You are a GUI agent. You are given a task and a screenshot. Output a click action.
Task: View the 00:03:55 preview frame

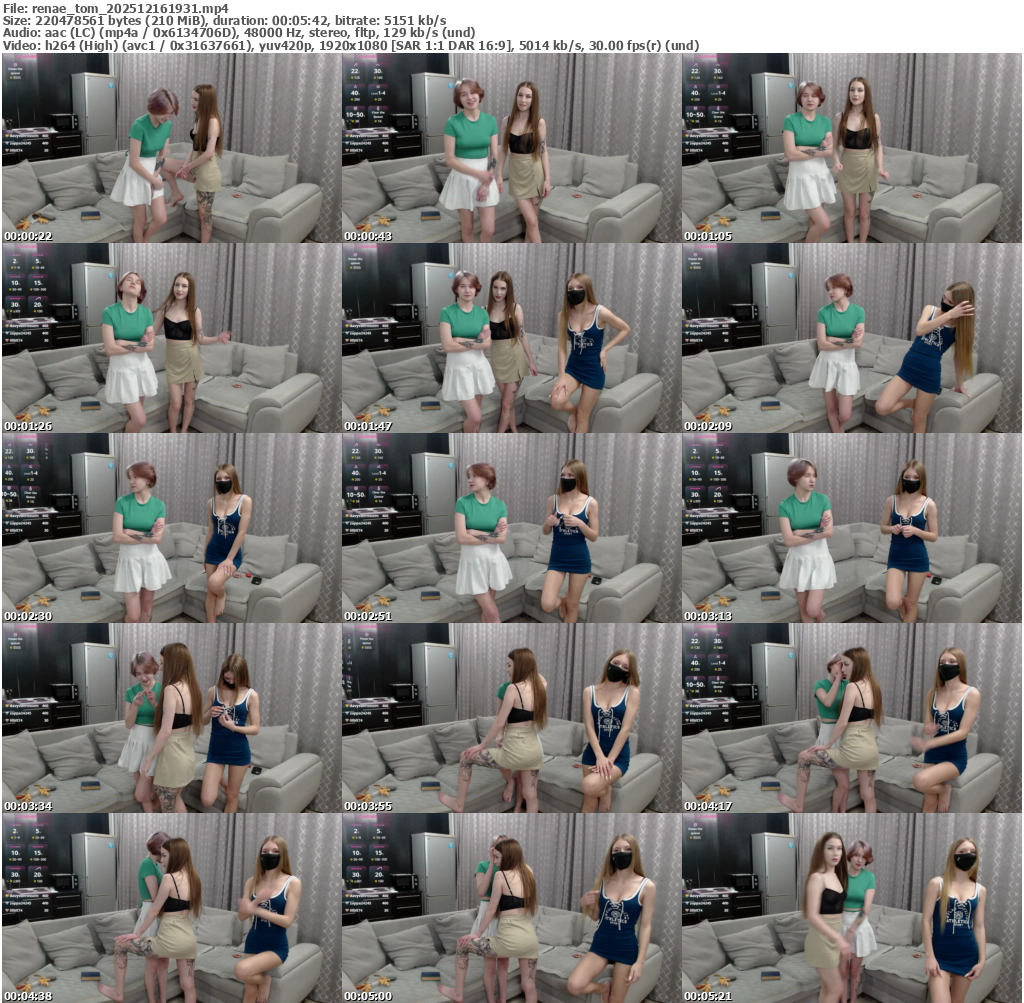[x=511, y=718]
